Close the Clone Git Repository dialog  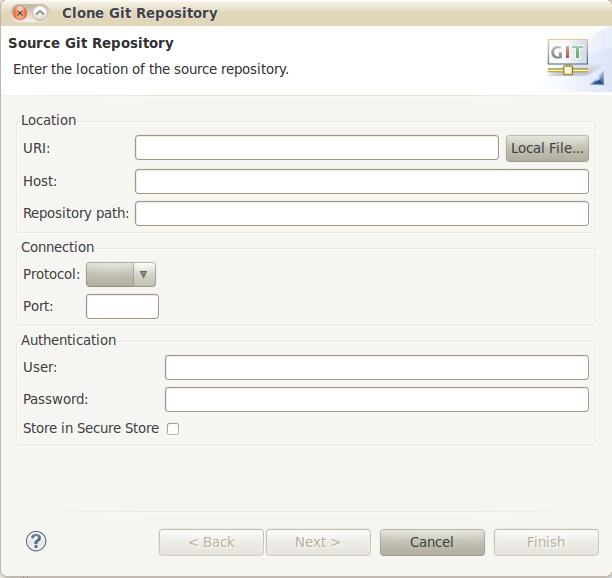20,13
